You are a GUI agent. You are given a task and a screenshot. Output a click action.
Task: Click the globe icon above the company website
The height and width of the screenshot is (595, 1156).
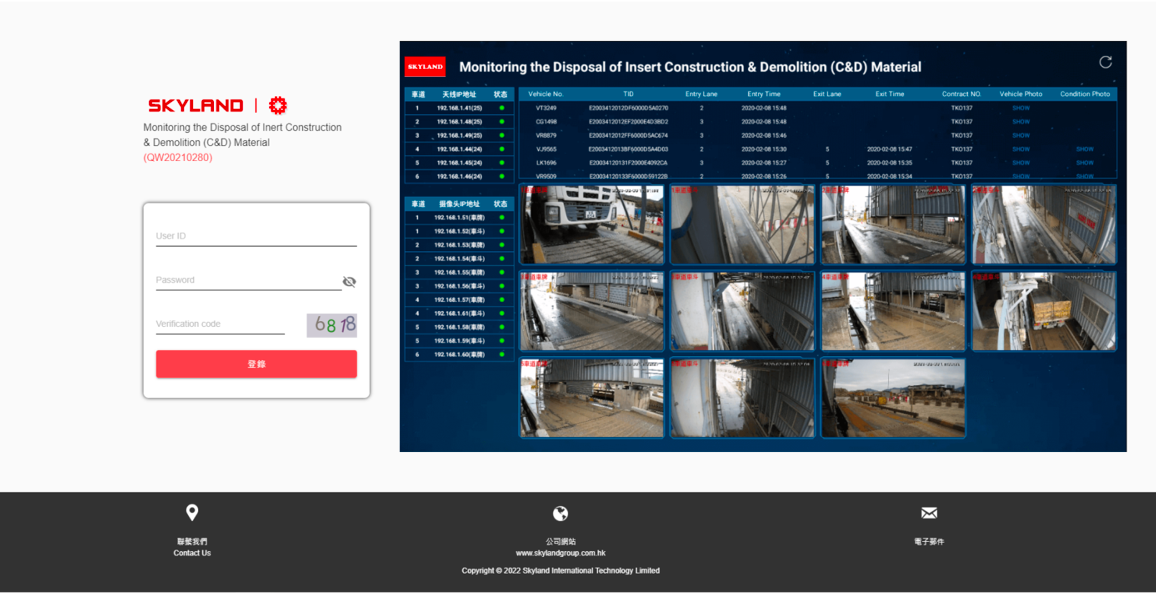[x=560, y=512]
